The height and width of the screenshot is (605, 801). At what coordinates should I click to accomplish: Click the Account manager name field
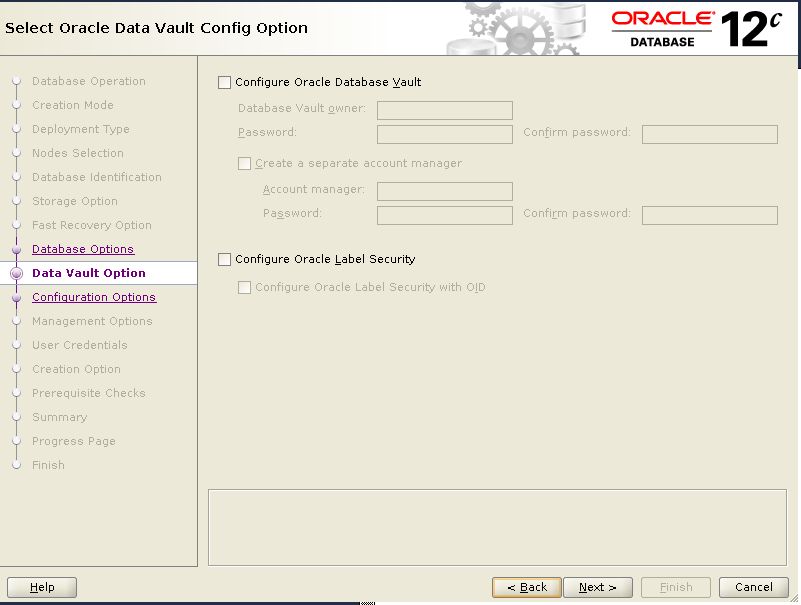click(x=444, y=191)
